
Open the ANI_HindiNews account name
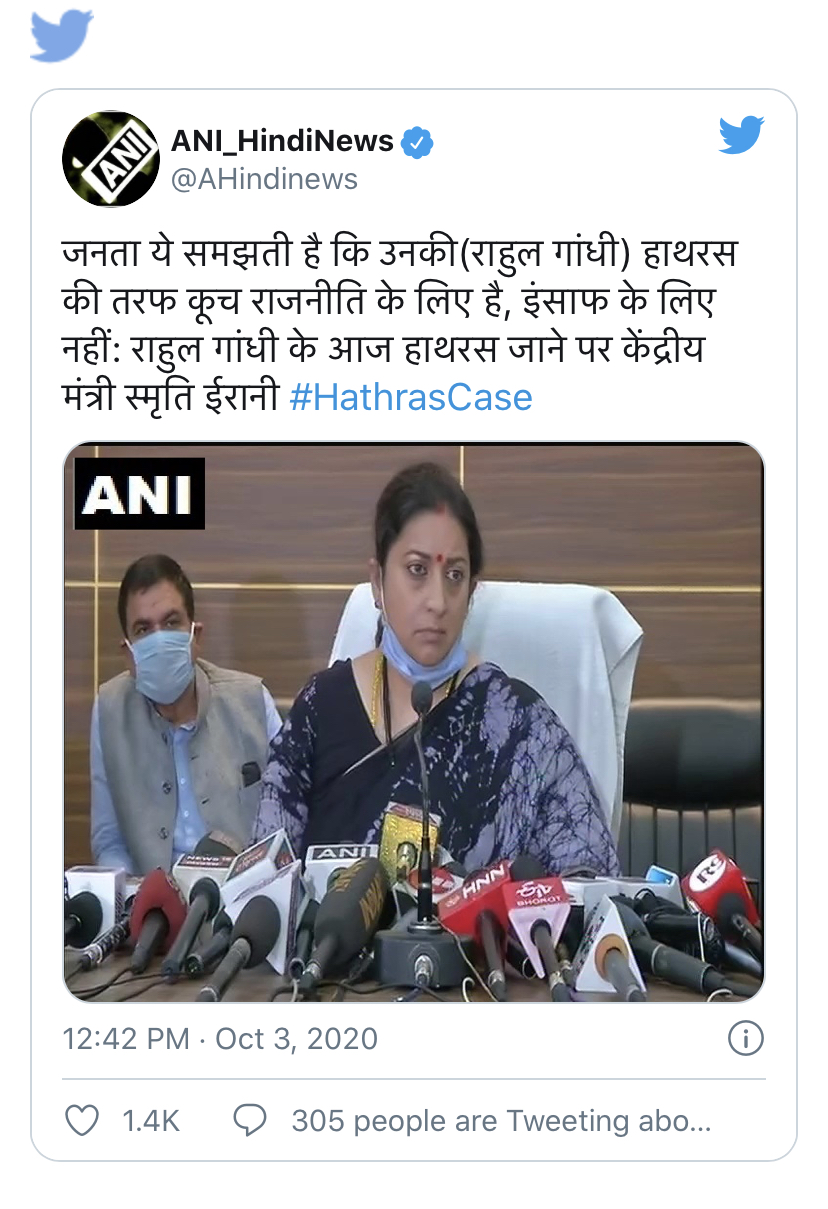(x=283, y=142)
